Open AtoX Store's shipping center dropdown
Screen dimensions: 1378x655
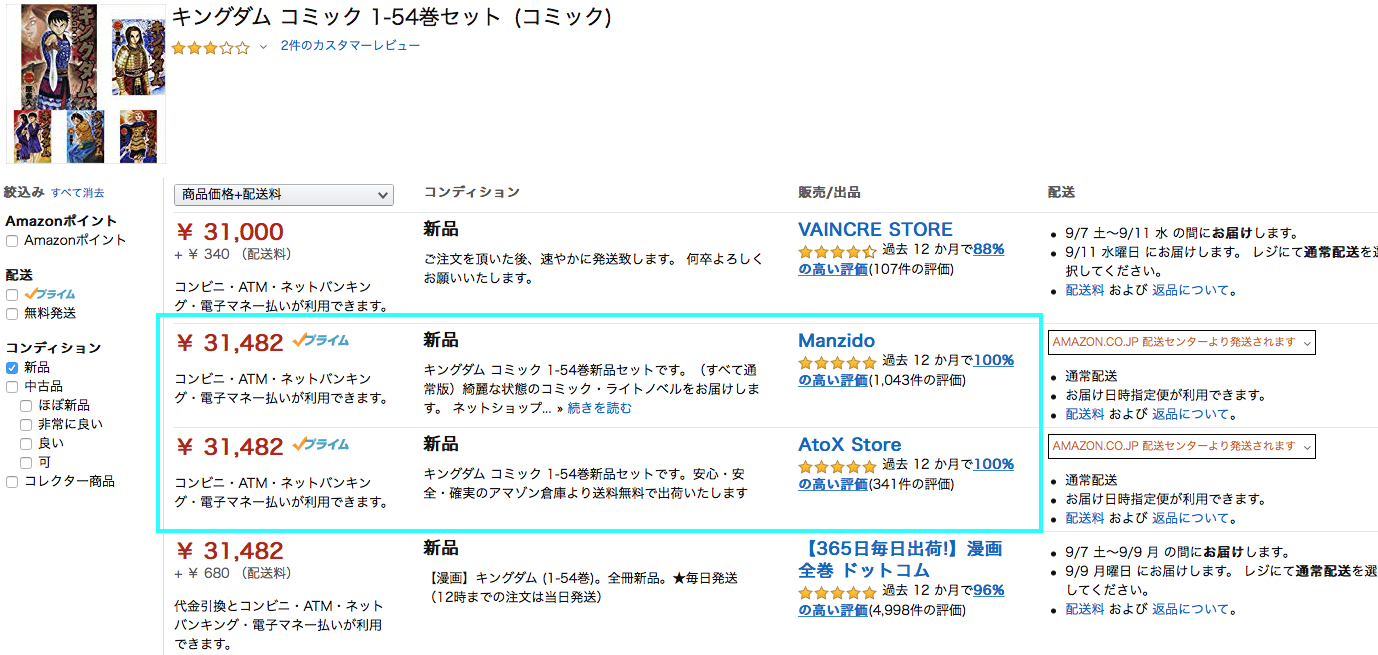1181,446
